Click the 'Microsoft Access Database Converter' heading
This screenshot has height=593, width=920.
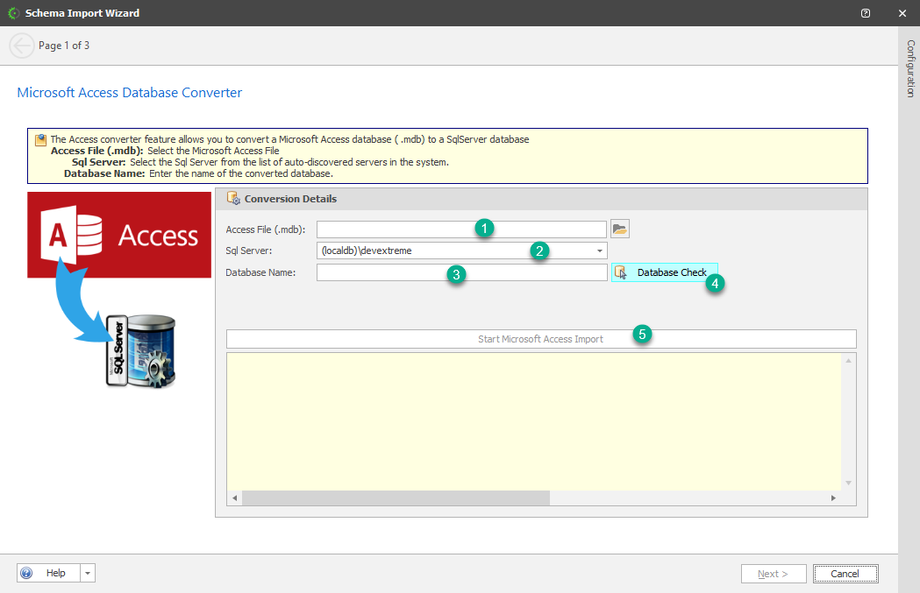tap(130, 93)
